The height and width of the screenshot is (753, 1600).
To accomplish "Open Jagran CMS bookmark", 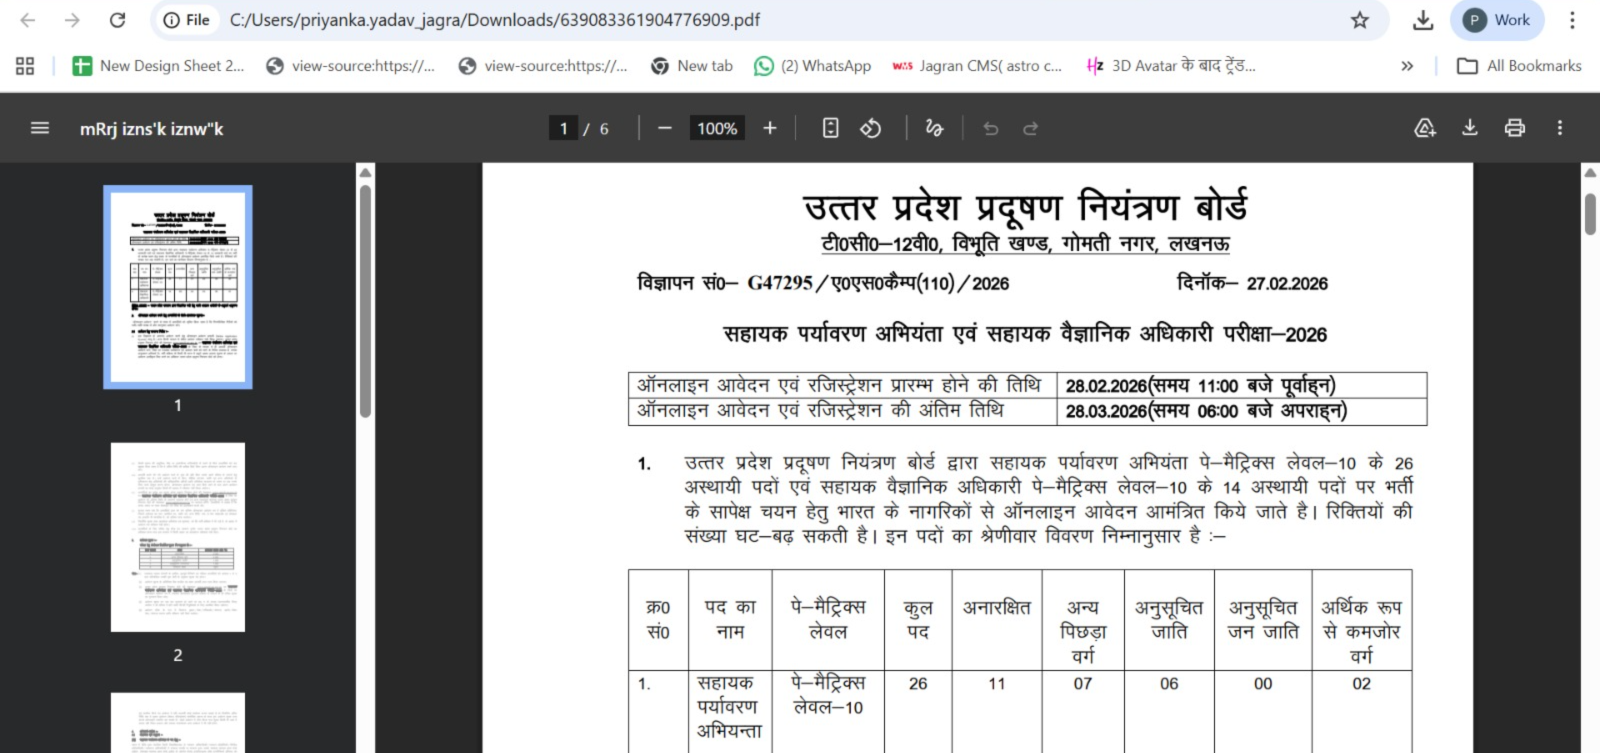I will [x=977, y=66].
